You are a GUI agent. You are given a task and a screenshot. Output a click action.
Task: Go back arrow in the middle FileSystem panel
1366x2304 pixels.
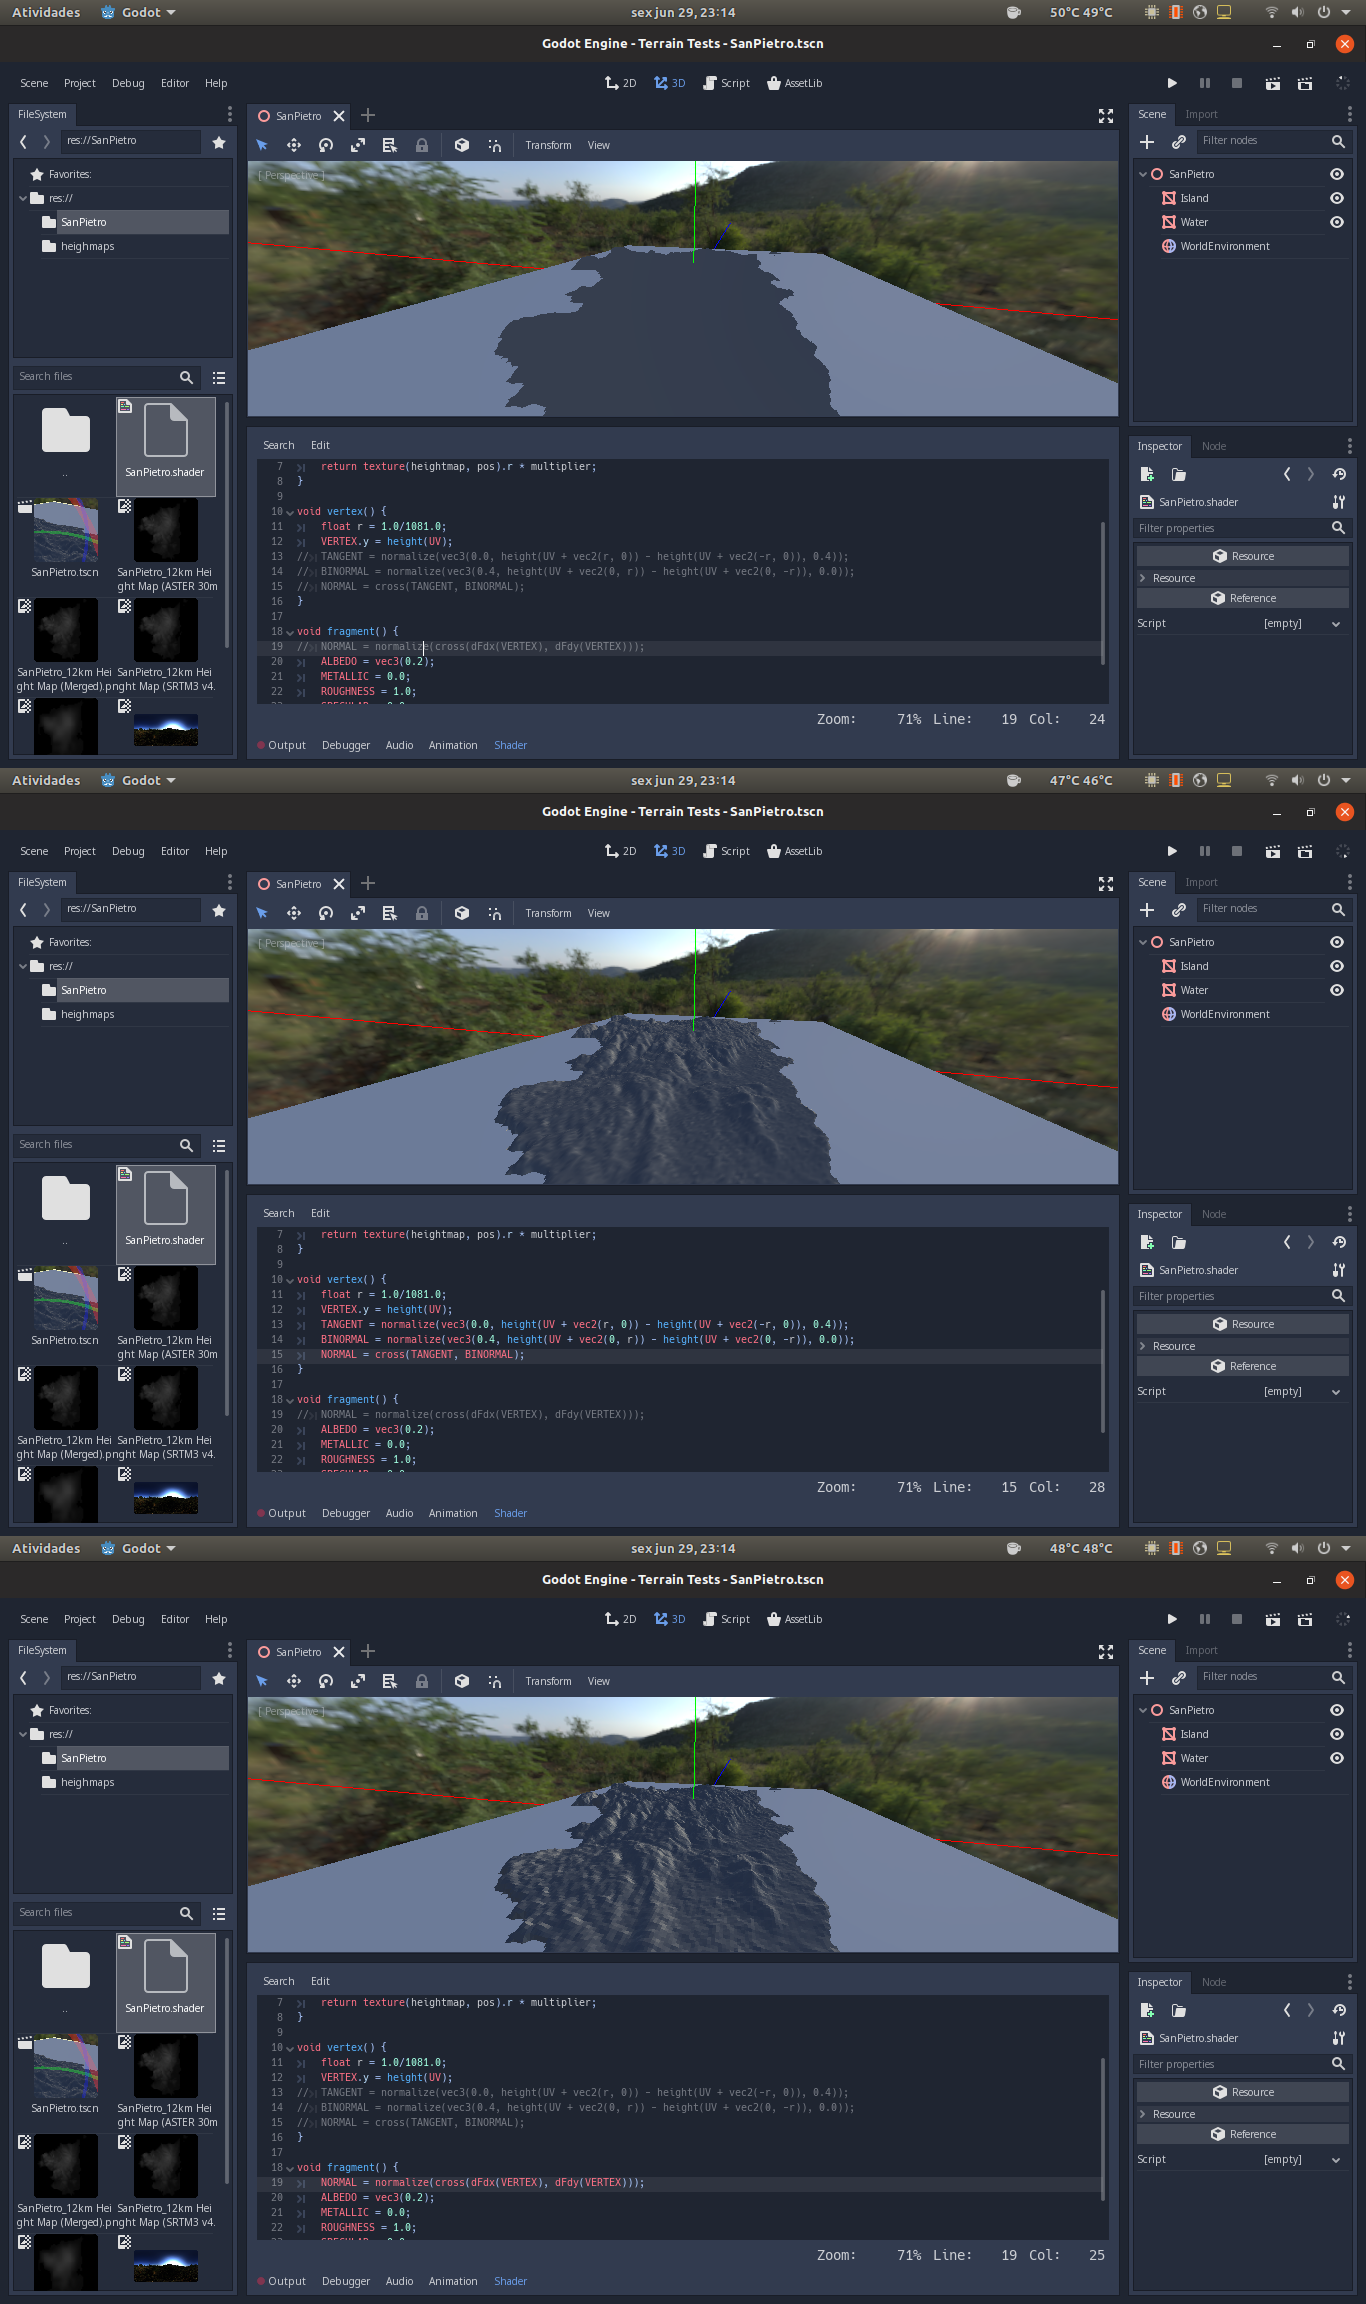[24, 910]
